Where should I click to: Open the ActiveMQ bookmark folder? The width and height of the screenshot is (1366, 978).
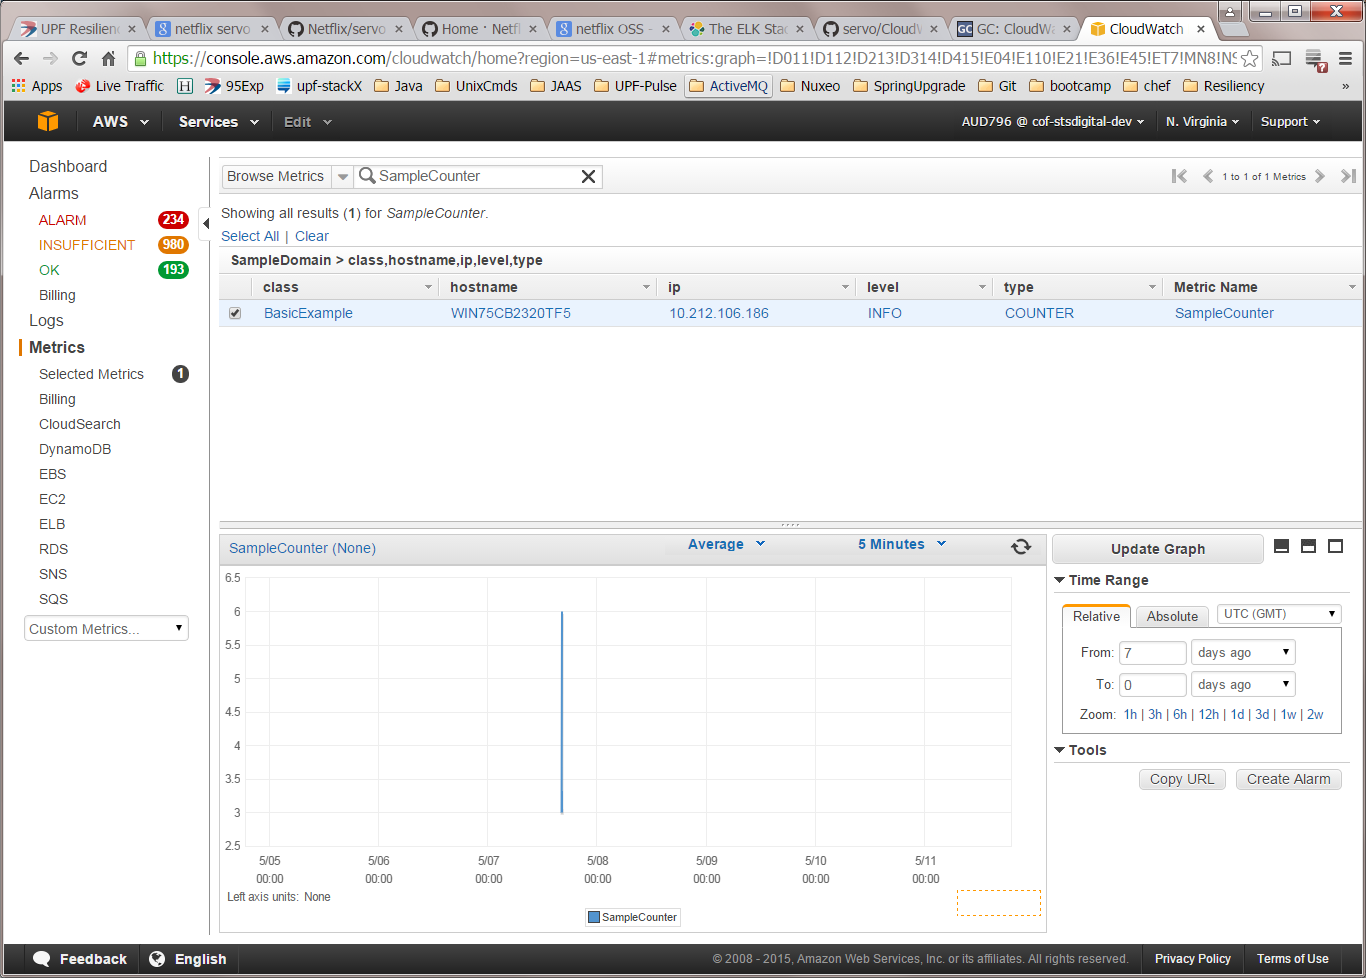coord(728,86)
